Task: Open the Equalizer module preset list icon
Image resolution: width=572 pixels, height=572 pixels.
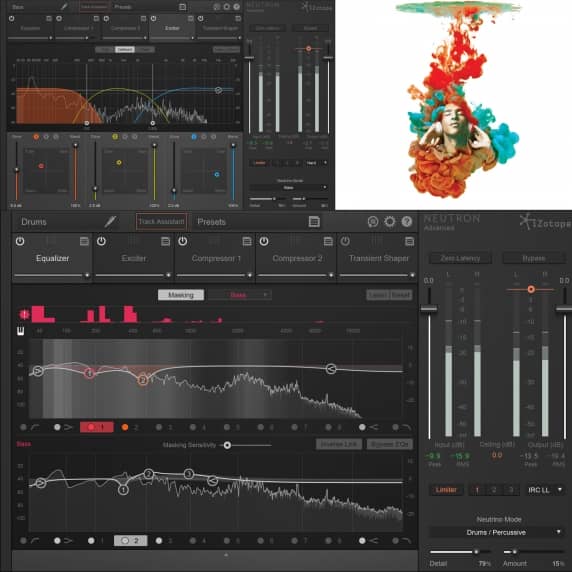Action: [84, 241]
